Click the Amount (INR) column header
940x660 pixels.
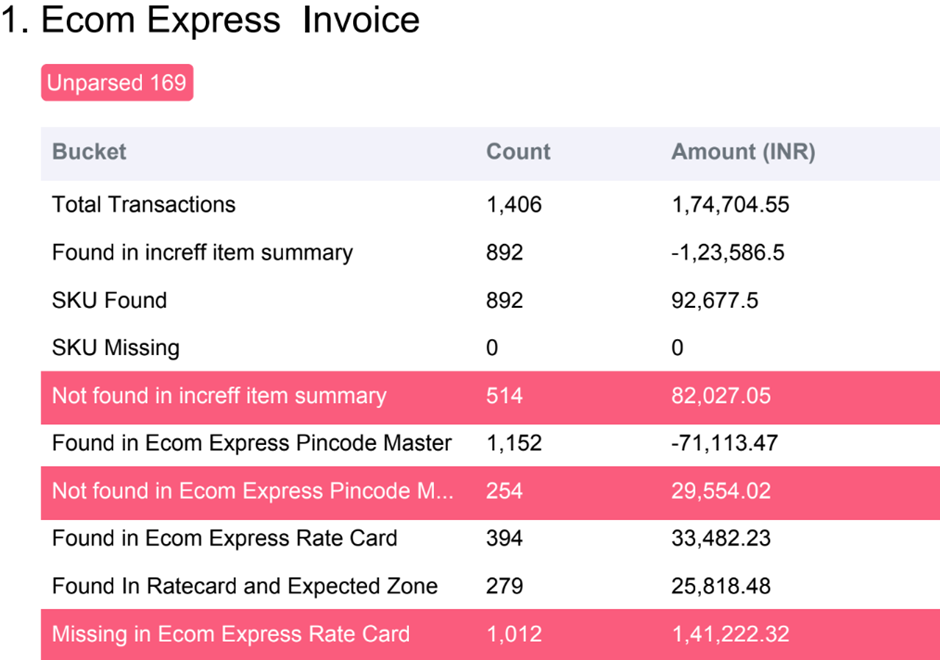(x=743, y=152)
